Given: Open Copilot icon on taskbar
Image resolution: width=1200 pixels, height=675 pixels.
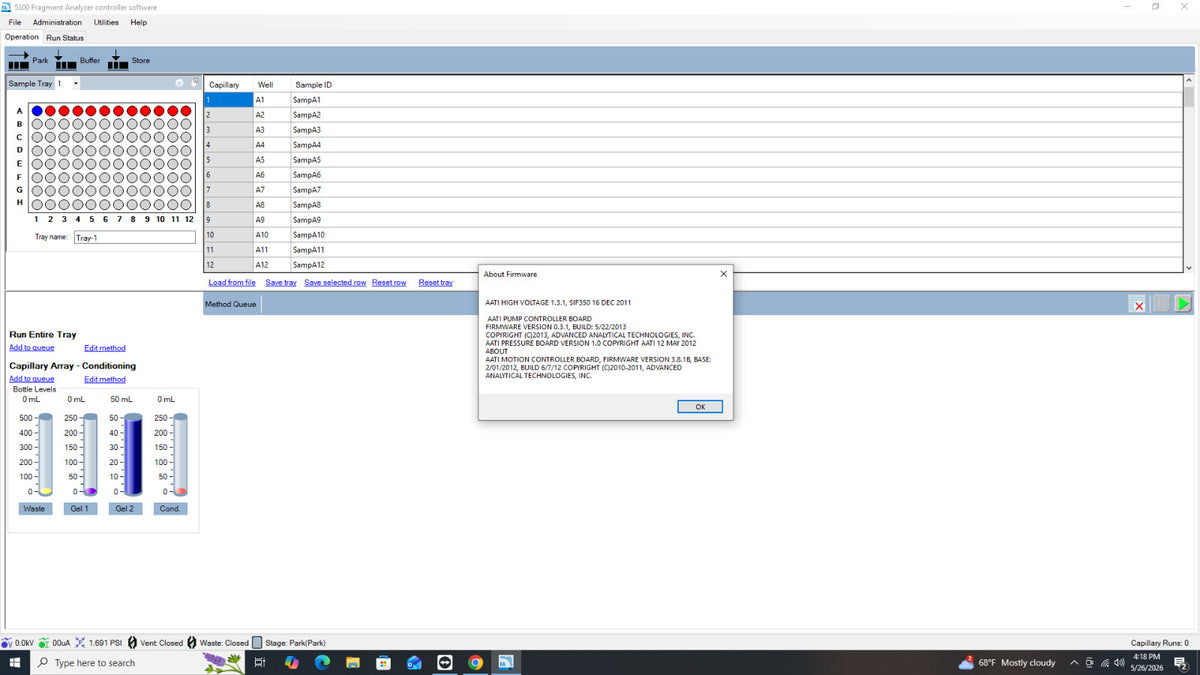Looking at the screenshot, I should tap(291, 663).
